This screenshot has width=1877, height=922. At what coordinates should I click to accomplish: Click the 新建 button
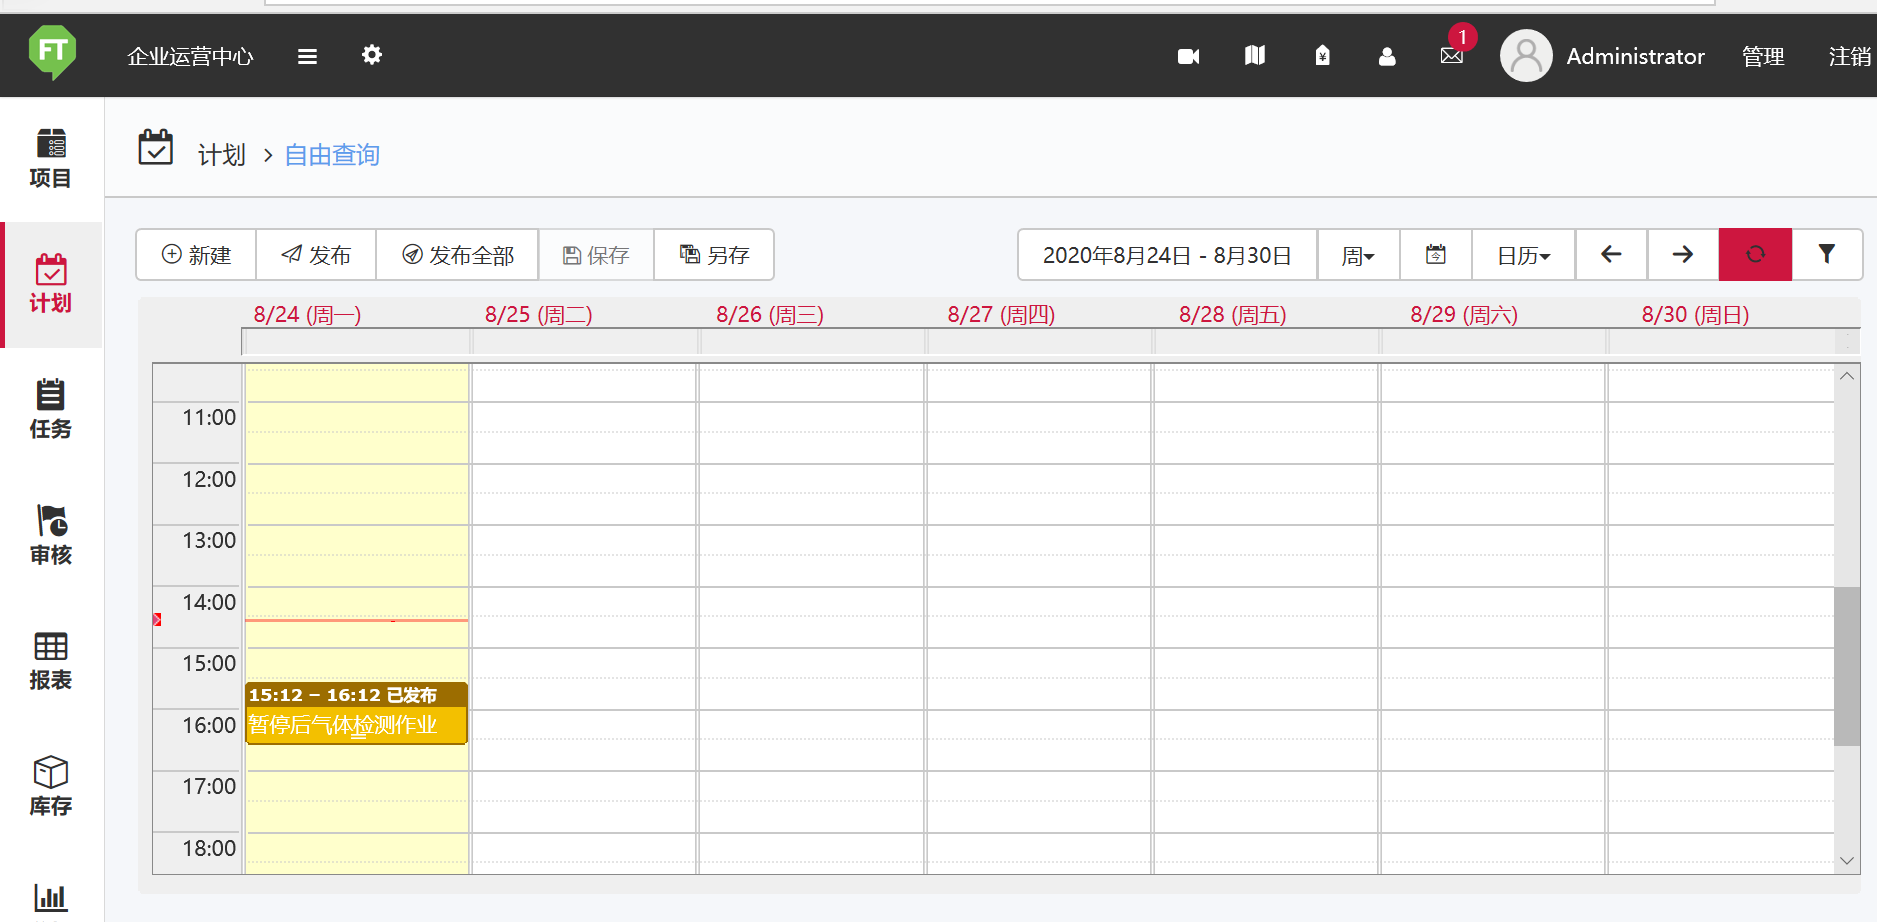click(196, 255)
